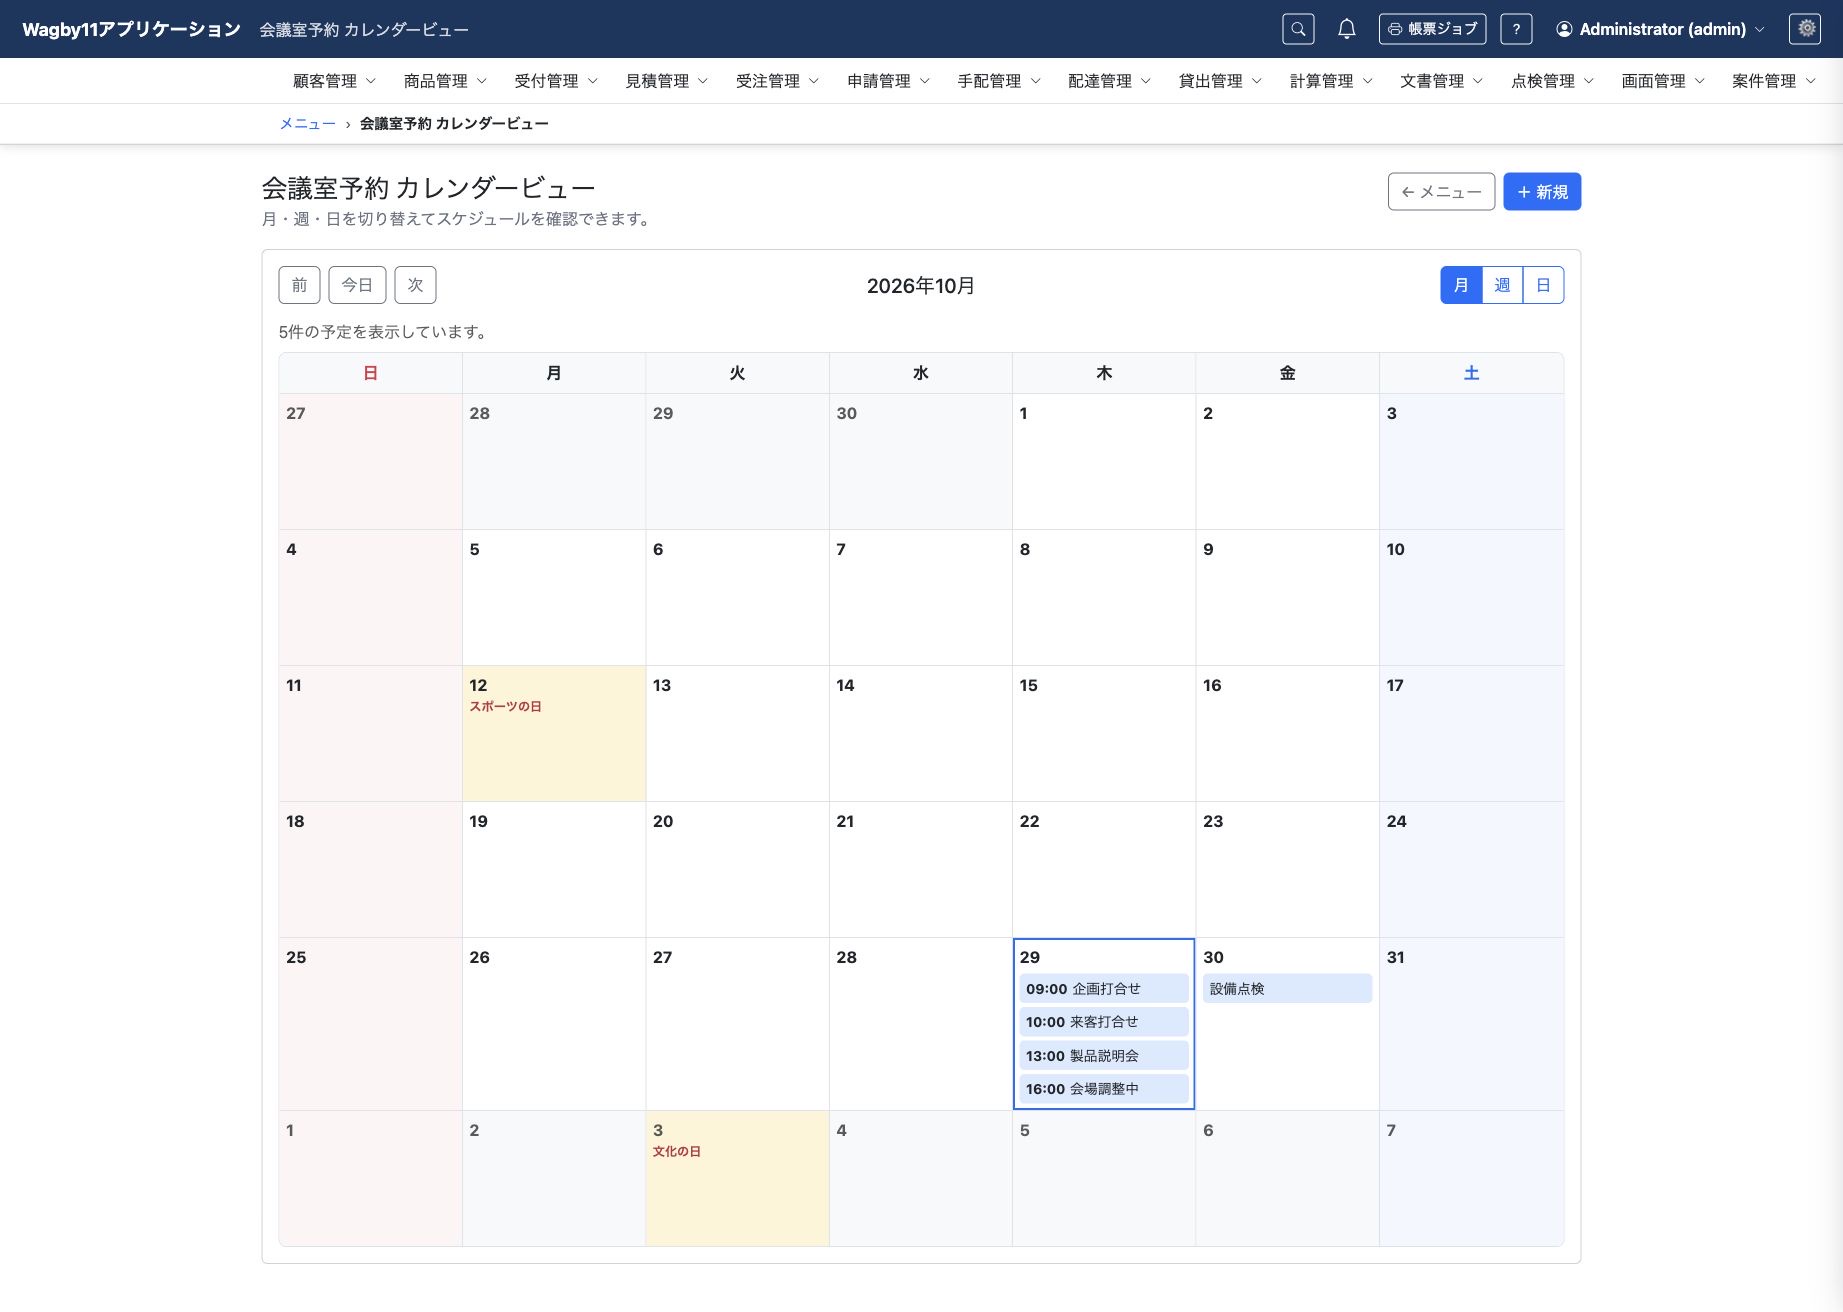Open the 09:00 企画打合せ event
Viewport: 1843px width, 1312px height.
(1104, 989)
